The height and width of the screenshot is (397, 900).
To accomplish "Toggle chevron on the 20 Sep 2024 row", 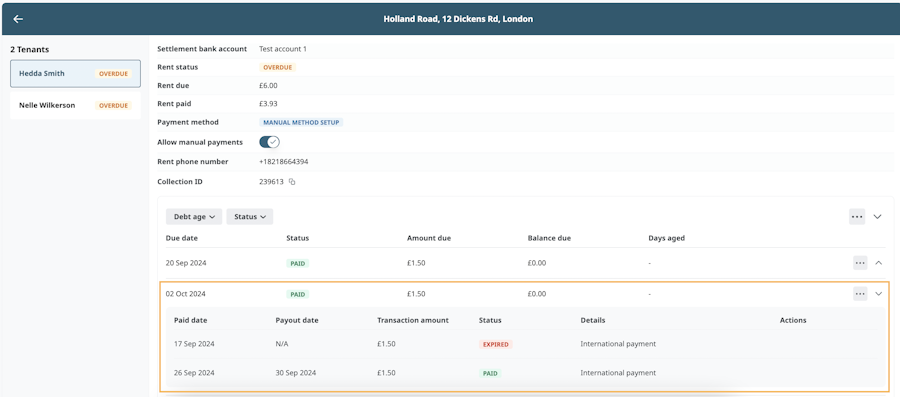I will tap(878, 263).
